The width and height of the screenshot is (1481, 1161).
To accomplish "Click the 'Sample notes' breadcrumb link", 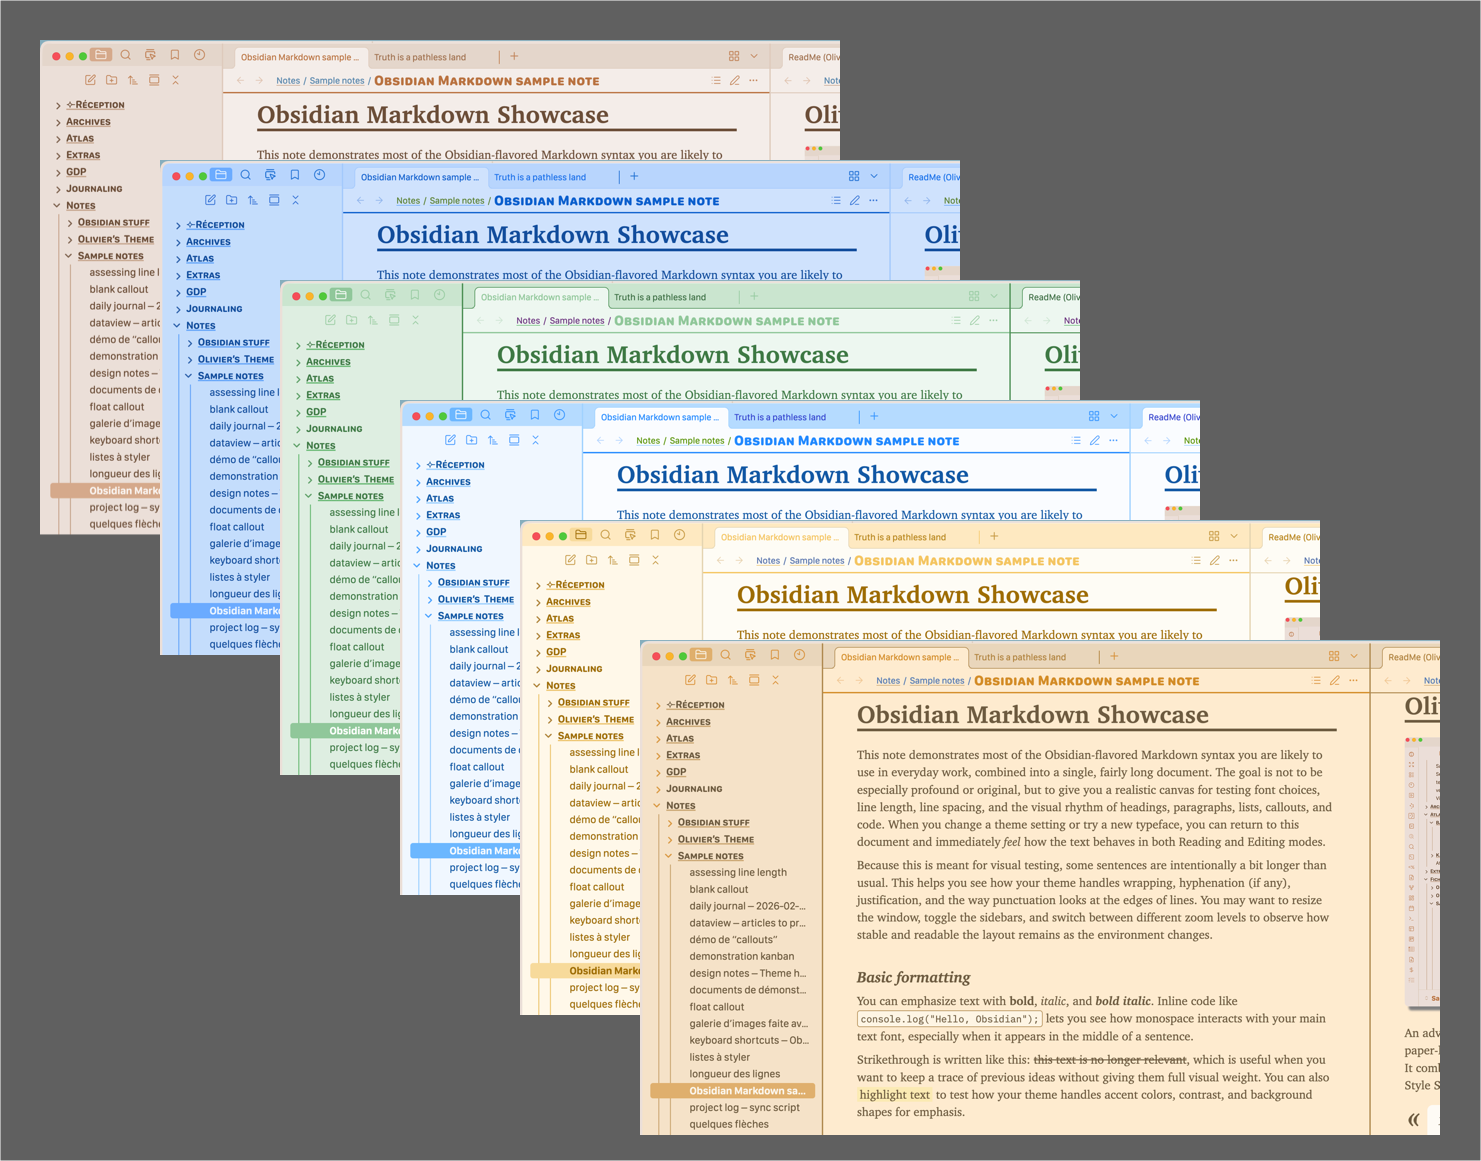I will coord(936,680).
